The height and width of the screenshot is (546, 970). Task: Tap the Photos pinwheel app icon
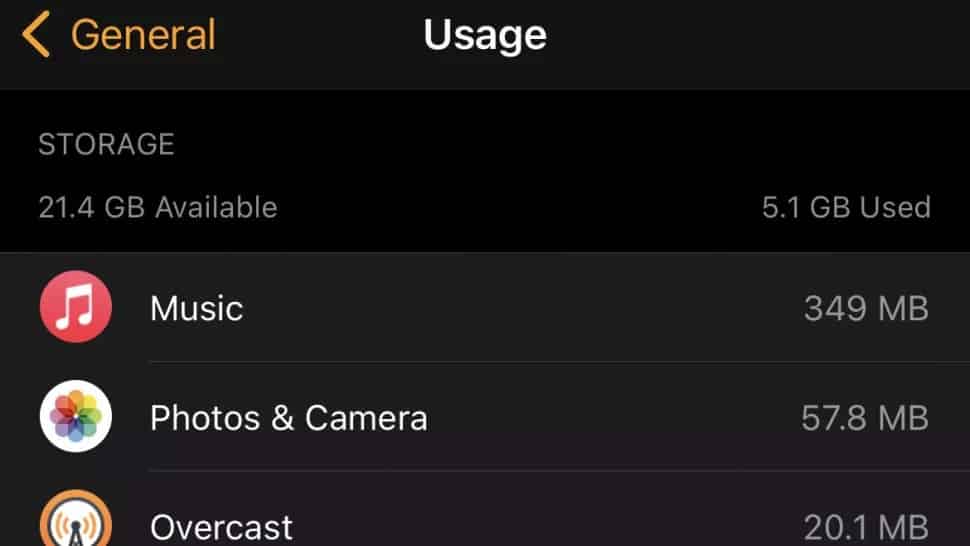(76, 416)
